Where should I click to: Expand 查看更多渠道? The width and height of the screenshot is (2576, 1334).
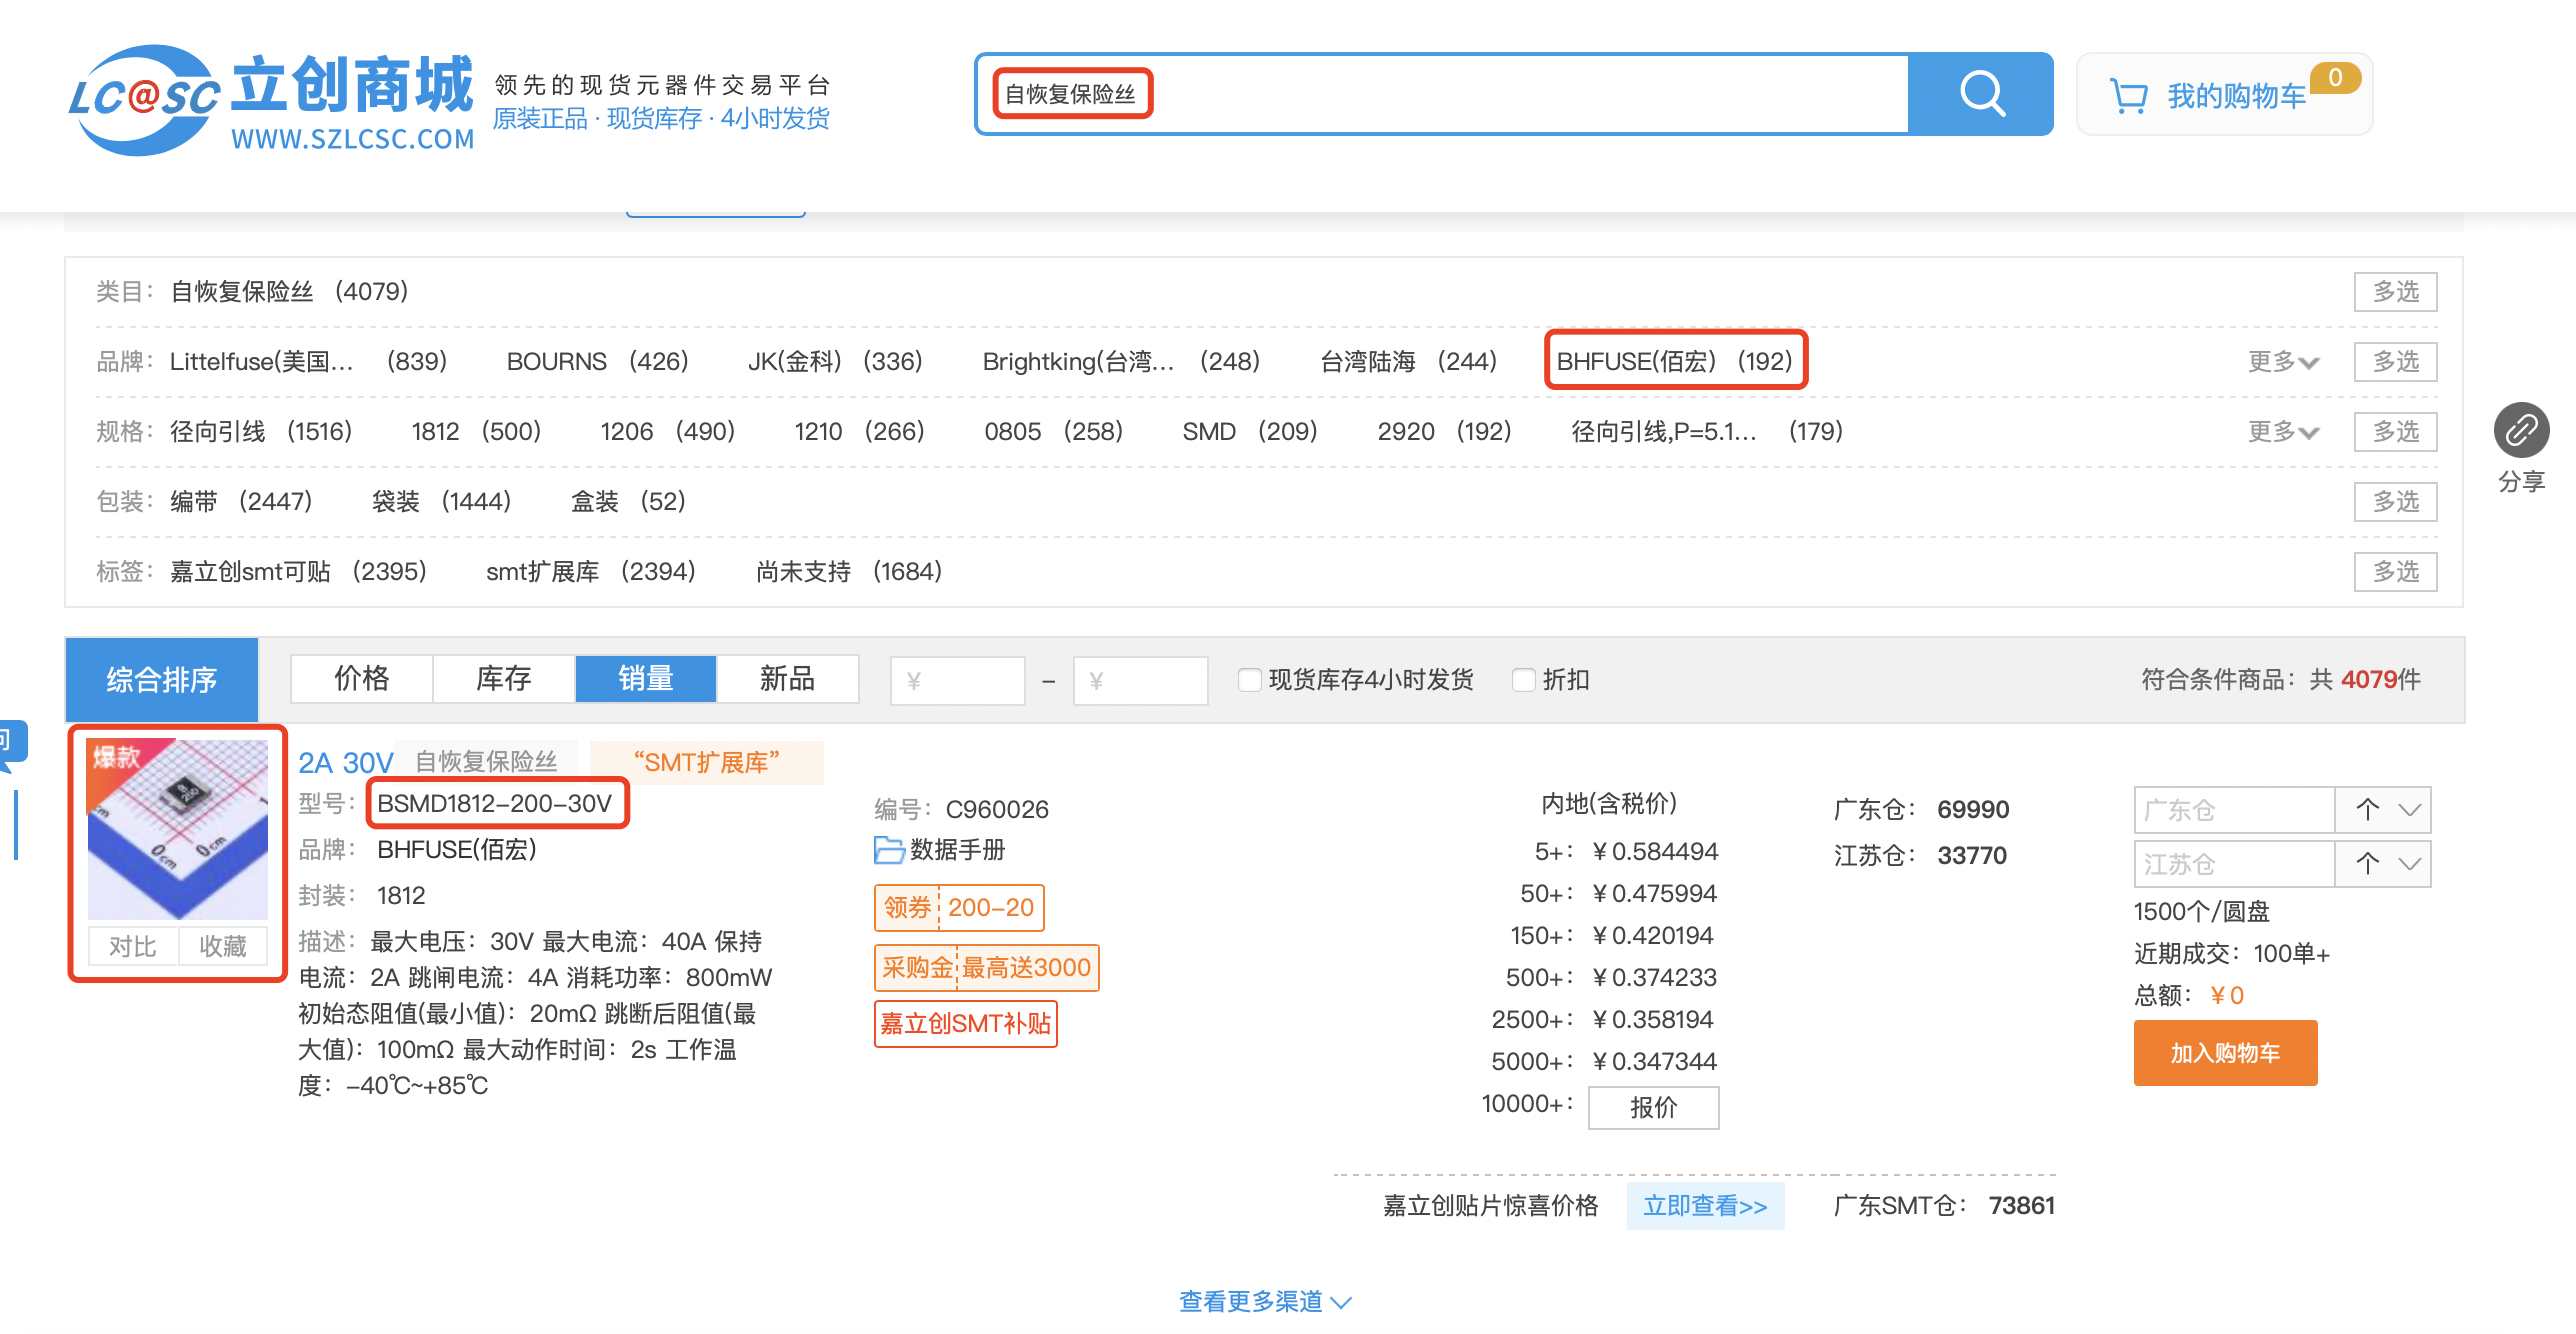1266,1301
